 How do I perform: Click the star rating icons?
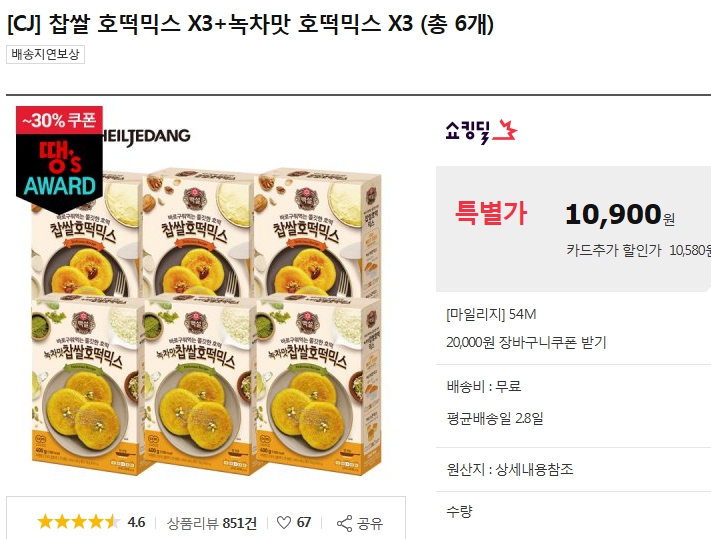(78, 522)
